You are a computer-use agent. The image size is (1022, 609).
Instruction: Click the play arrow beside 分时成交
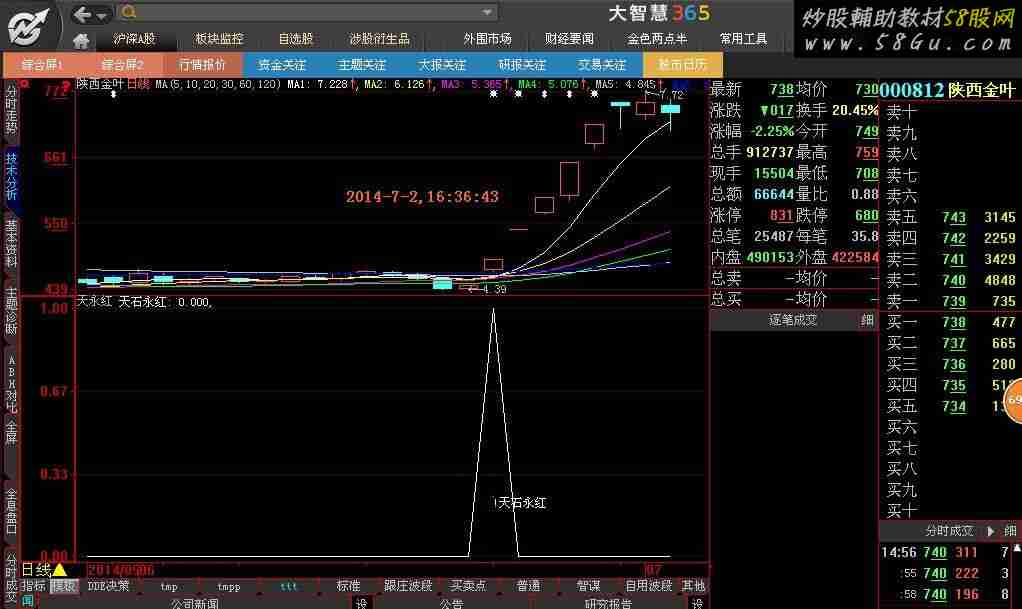pyautogui.click(x=991, y=531)
